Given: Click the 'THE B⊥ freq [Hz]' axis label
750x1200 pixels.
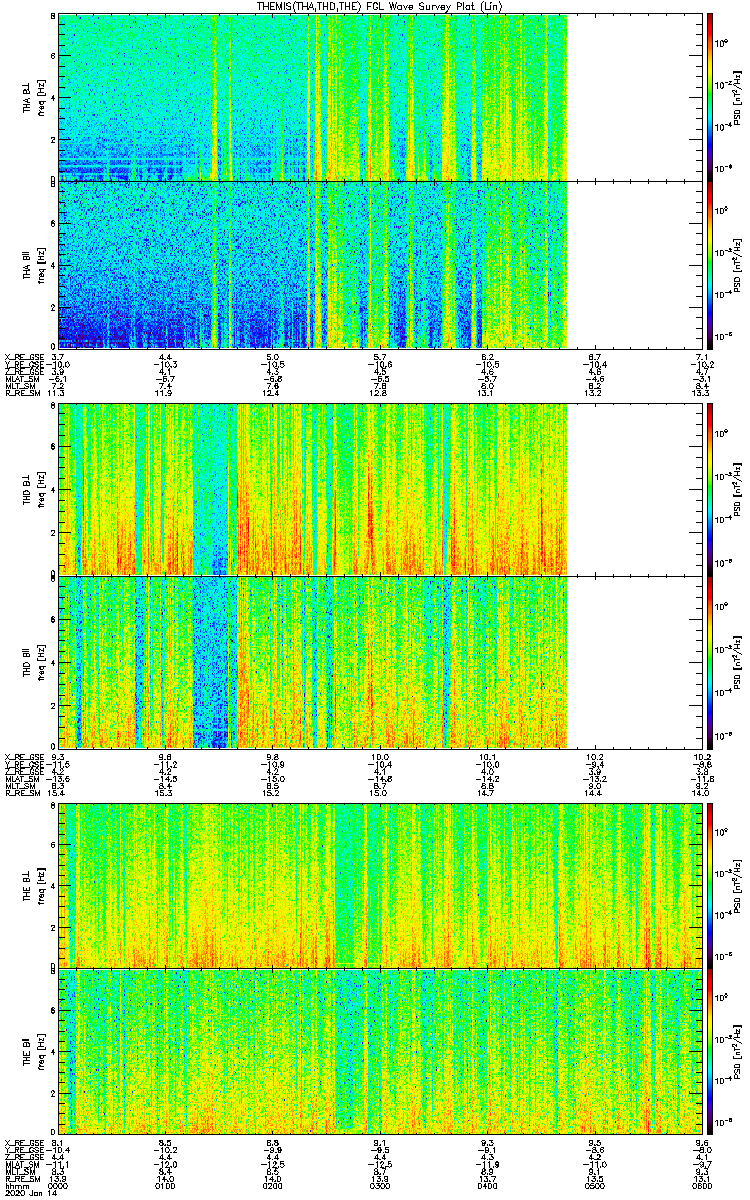Looking at the screenshot, I should (32, 884).
